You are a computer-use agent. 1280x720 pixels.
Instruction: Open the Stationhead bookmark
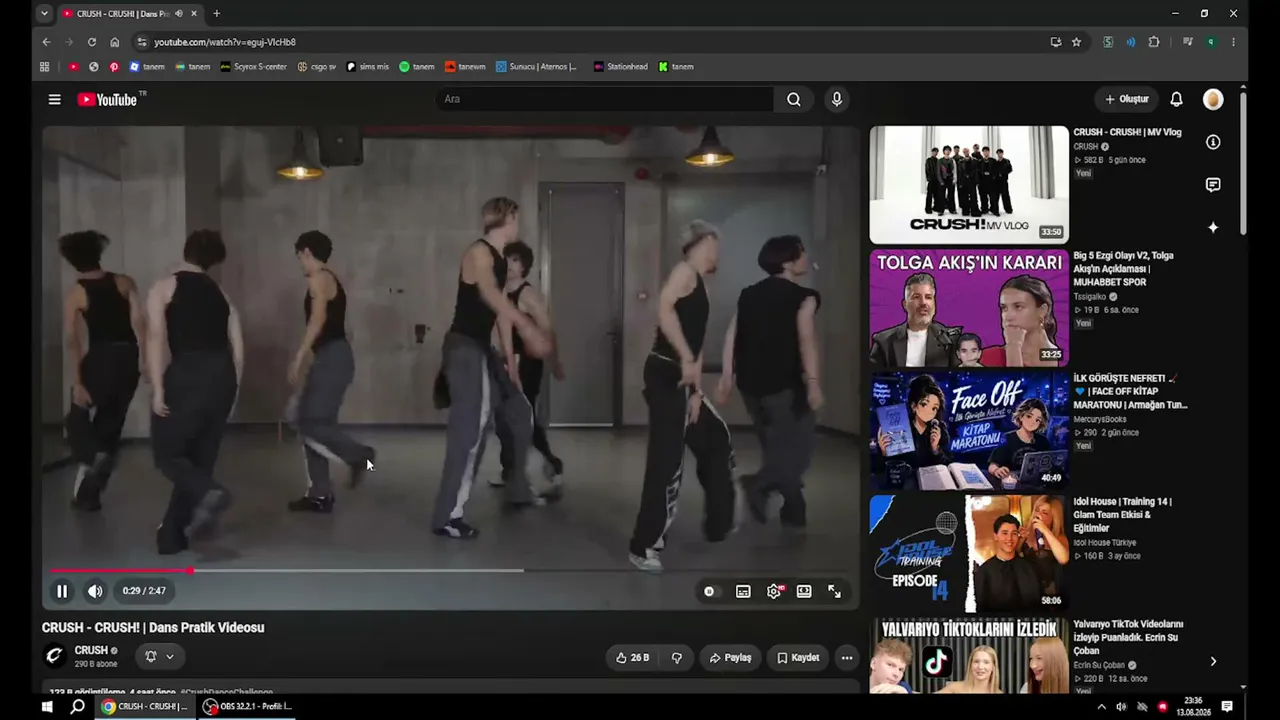[620, 67]
